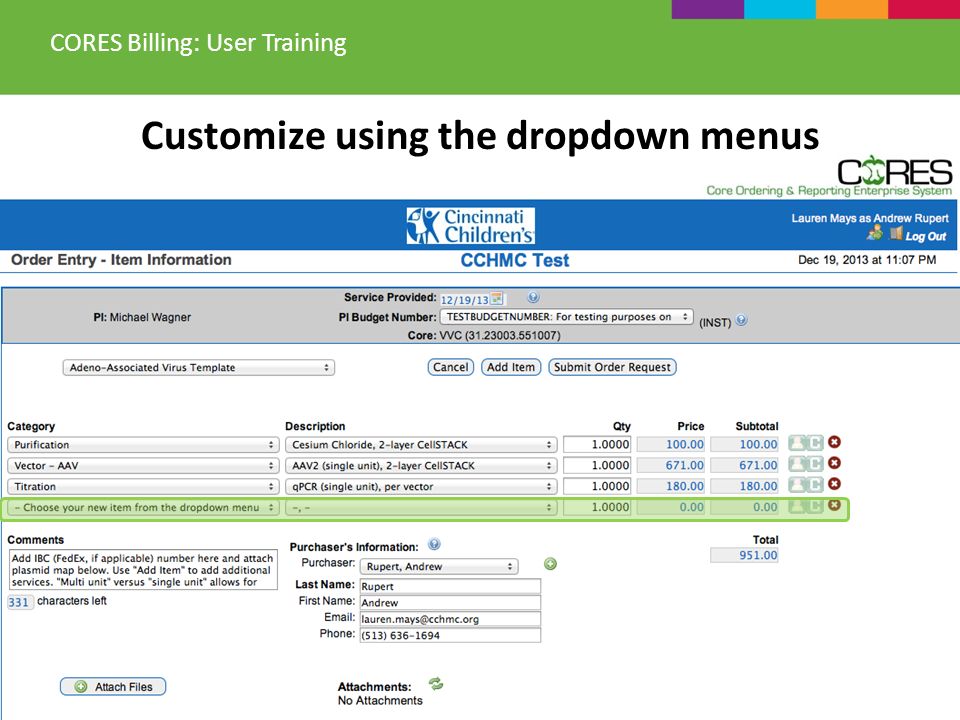This screenshot has width=960, height=720.
Task: Click person icon on Purification row
Action: tap(797, 443)
